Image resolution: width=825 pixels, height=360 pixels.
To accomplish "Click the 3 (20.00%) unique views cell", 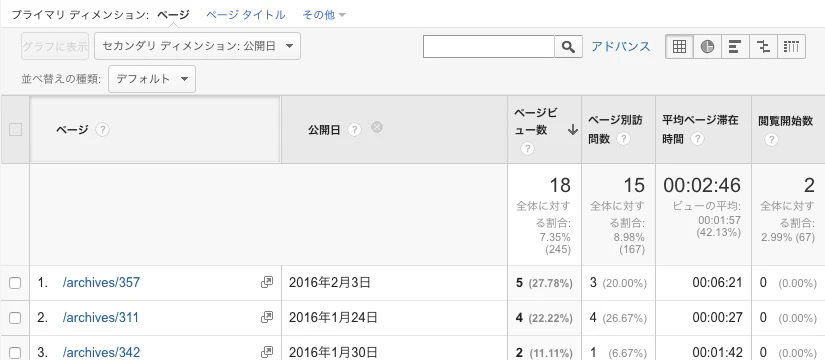I will [618, 283].
